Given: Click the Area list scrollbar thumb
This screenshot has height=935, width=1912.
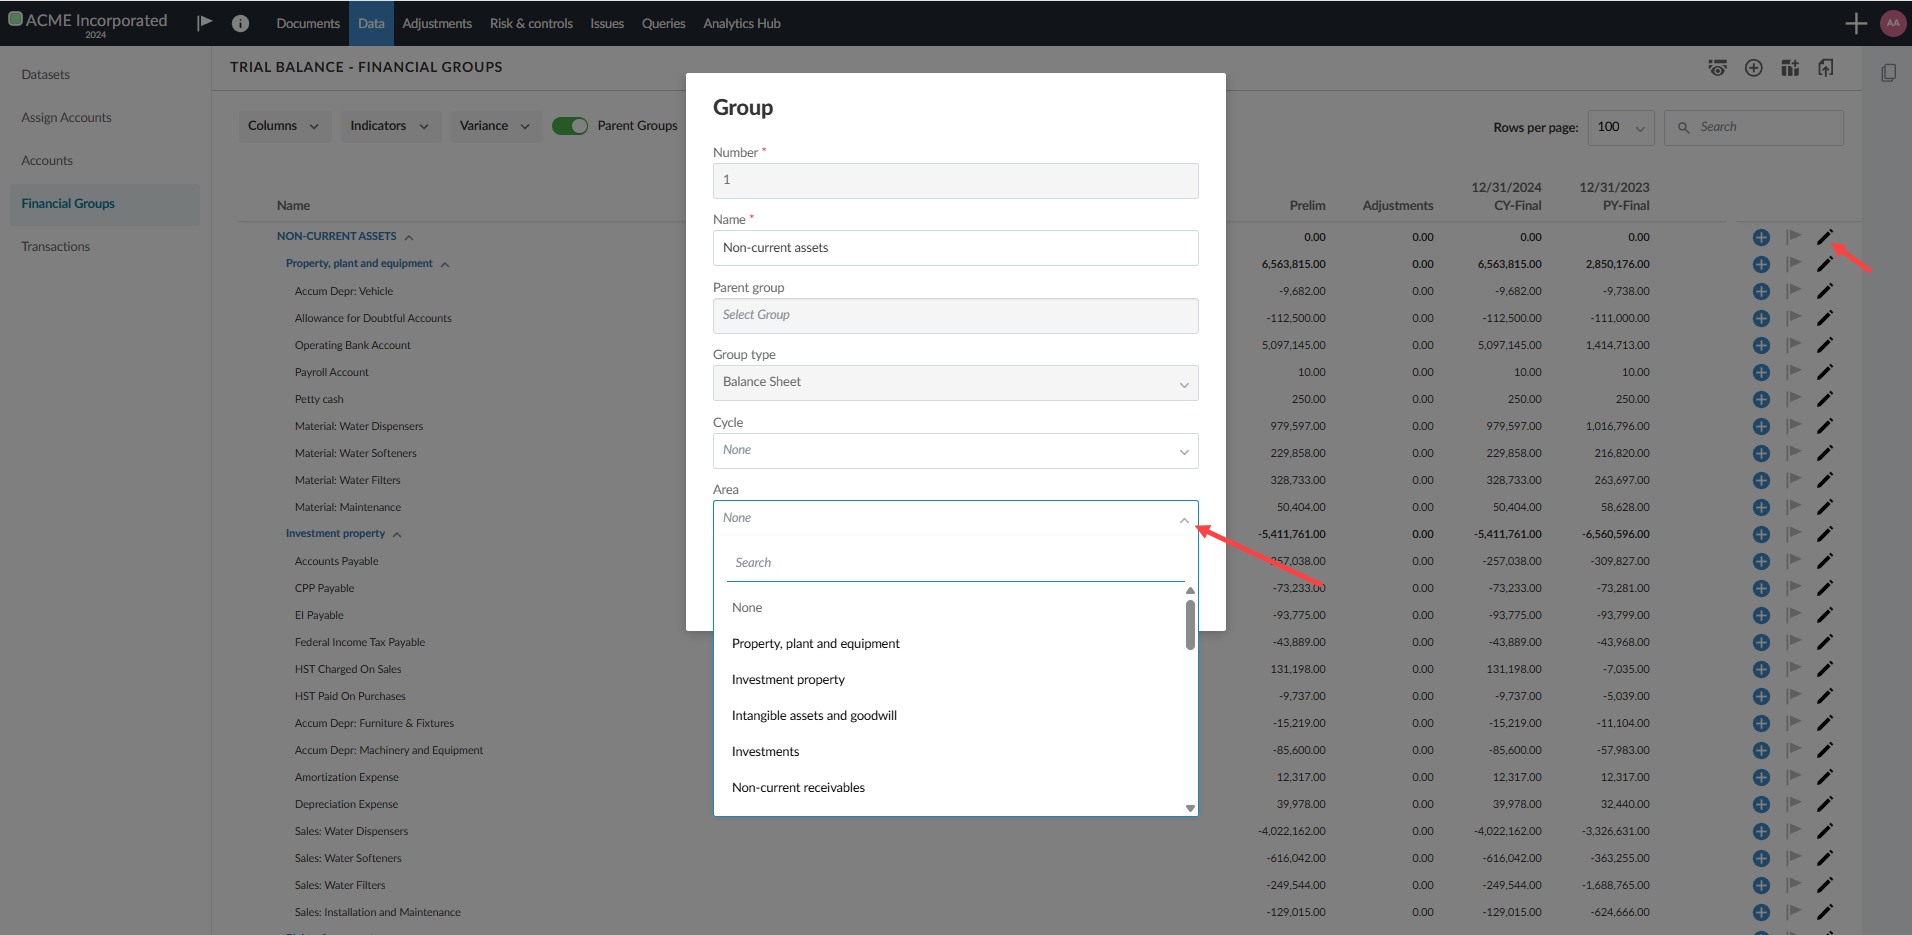Looking at the screenshot, I should [x=1190, y=625].
